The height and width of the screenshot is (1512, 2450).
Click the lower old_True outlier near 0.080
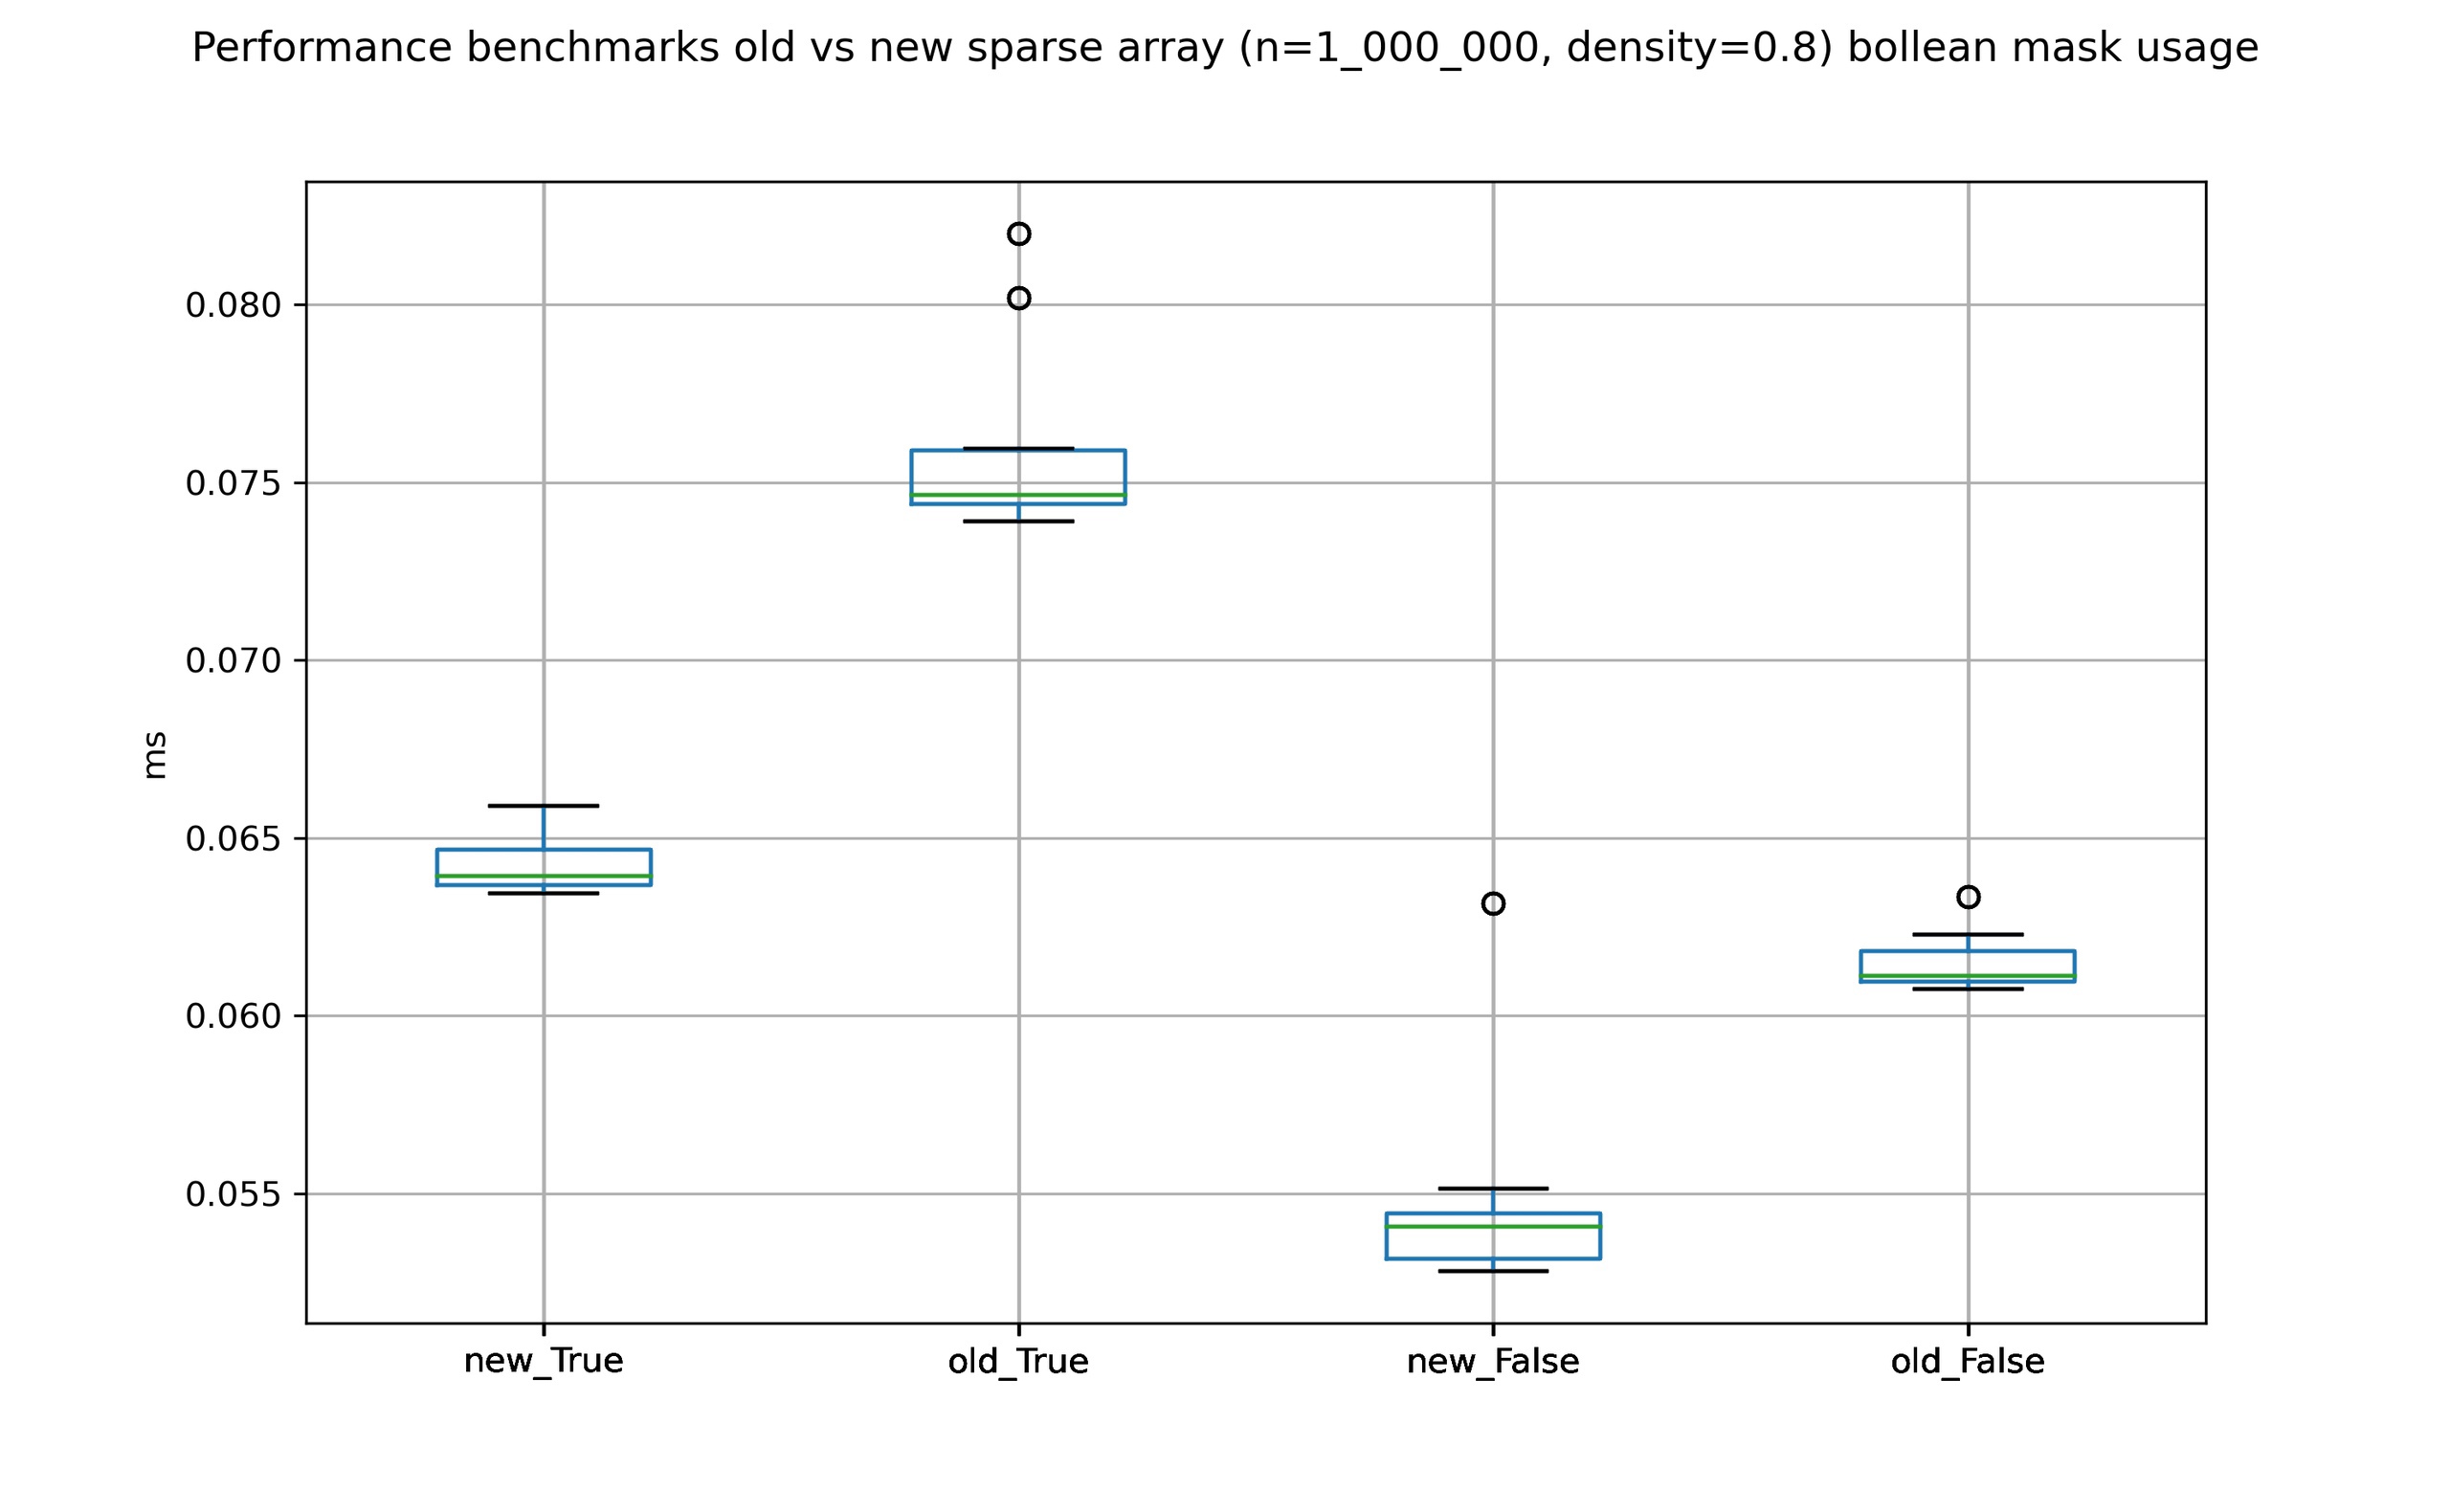(1018, 298)
